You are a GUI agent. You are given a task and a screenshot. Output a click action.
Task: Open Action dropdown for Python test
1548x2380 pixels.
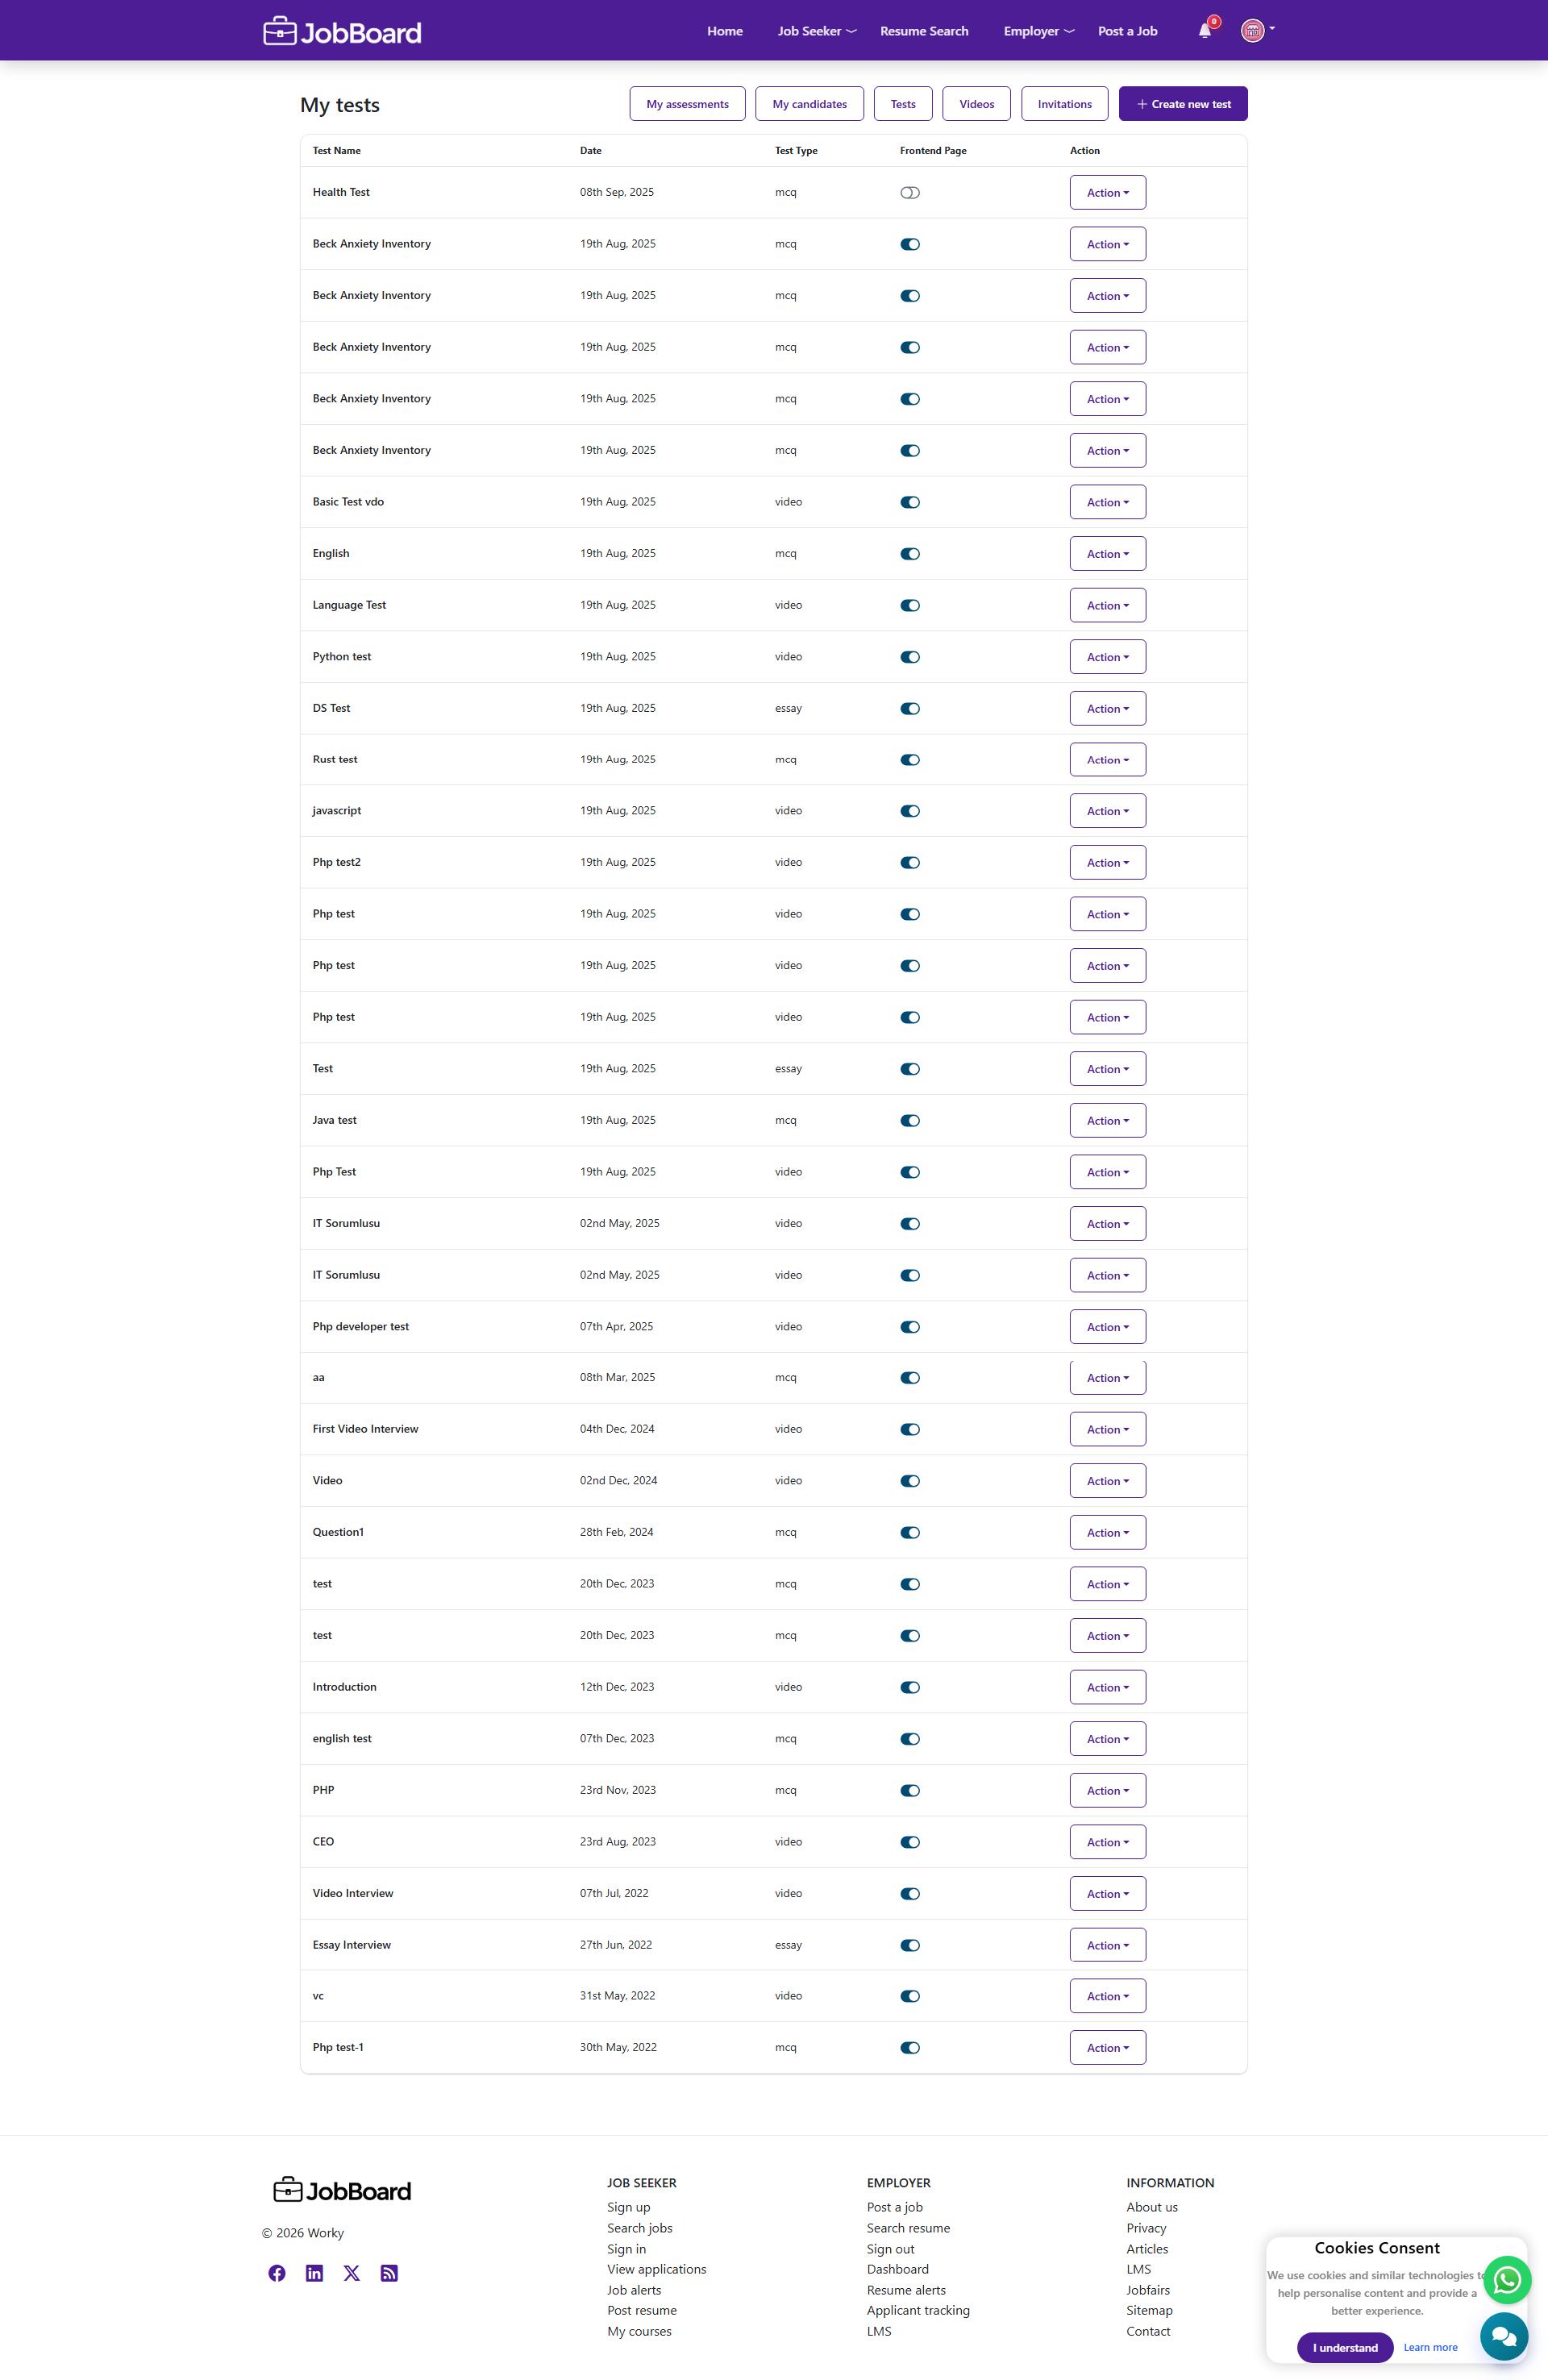[x=1108, y=657]
